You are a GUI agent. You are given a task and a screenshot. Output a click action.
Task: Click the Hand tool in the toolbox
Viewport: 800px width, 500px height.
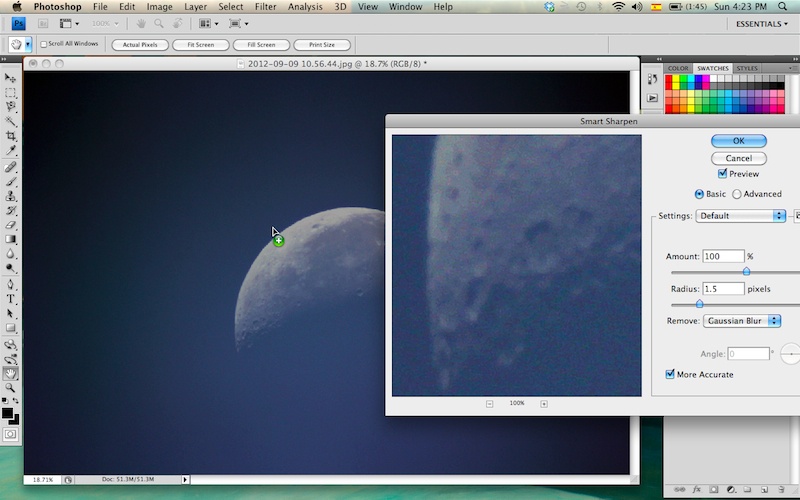[11, 373]
